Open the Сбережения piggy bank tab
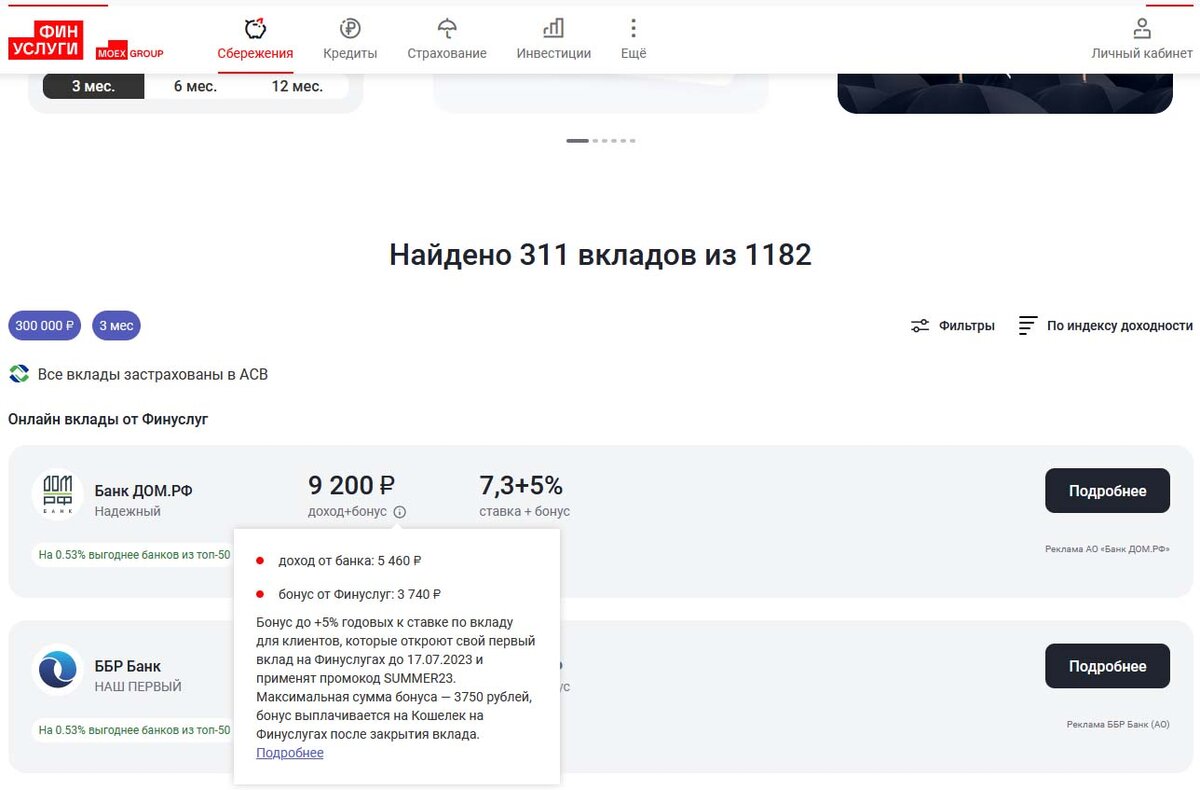1200x790 pixels. 255,40
